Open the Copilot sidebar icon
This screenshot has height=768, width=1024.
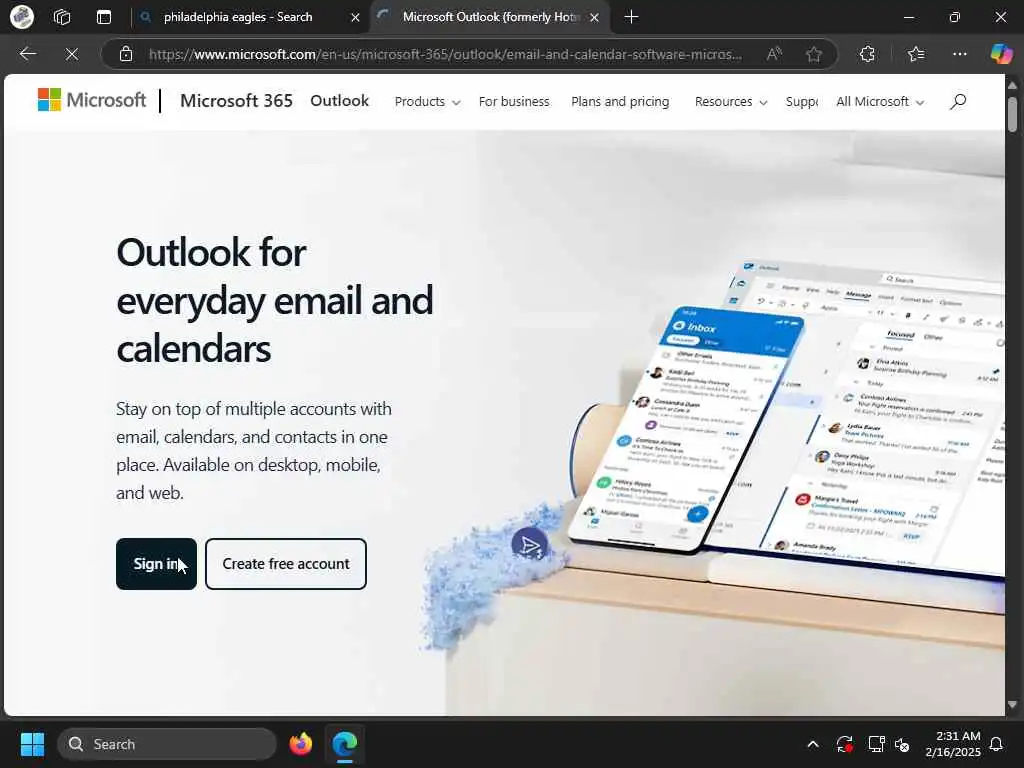(x=1001, y=54)
